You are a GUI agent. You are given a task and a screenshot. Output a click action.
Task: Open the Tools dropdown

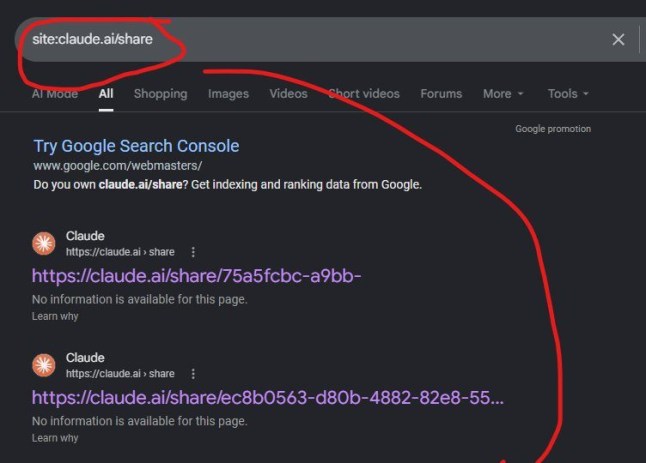click(568, 94)
